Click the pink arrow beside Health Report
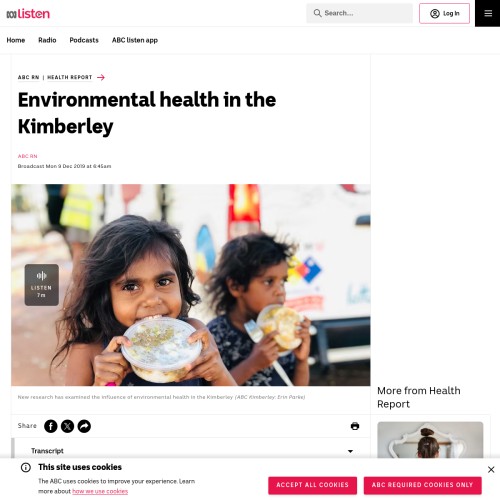 point(101,77)
